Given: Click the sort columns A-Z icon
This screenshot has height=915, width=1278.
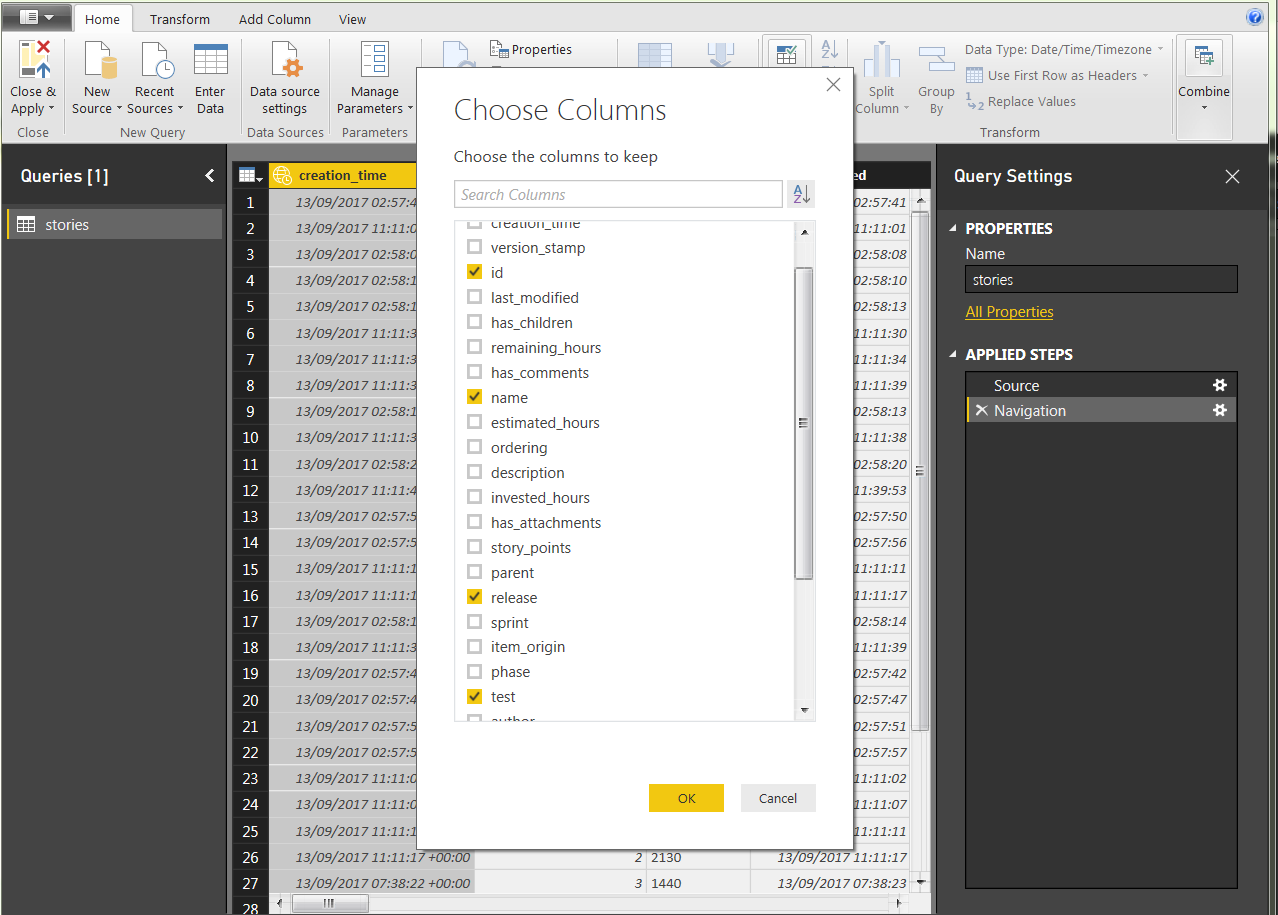Looking at the screenshot, I should click(x=800, y=194).
